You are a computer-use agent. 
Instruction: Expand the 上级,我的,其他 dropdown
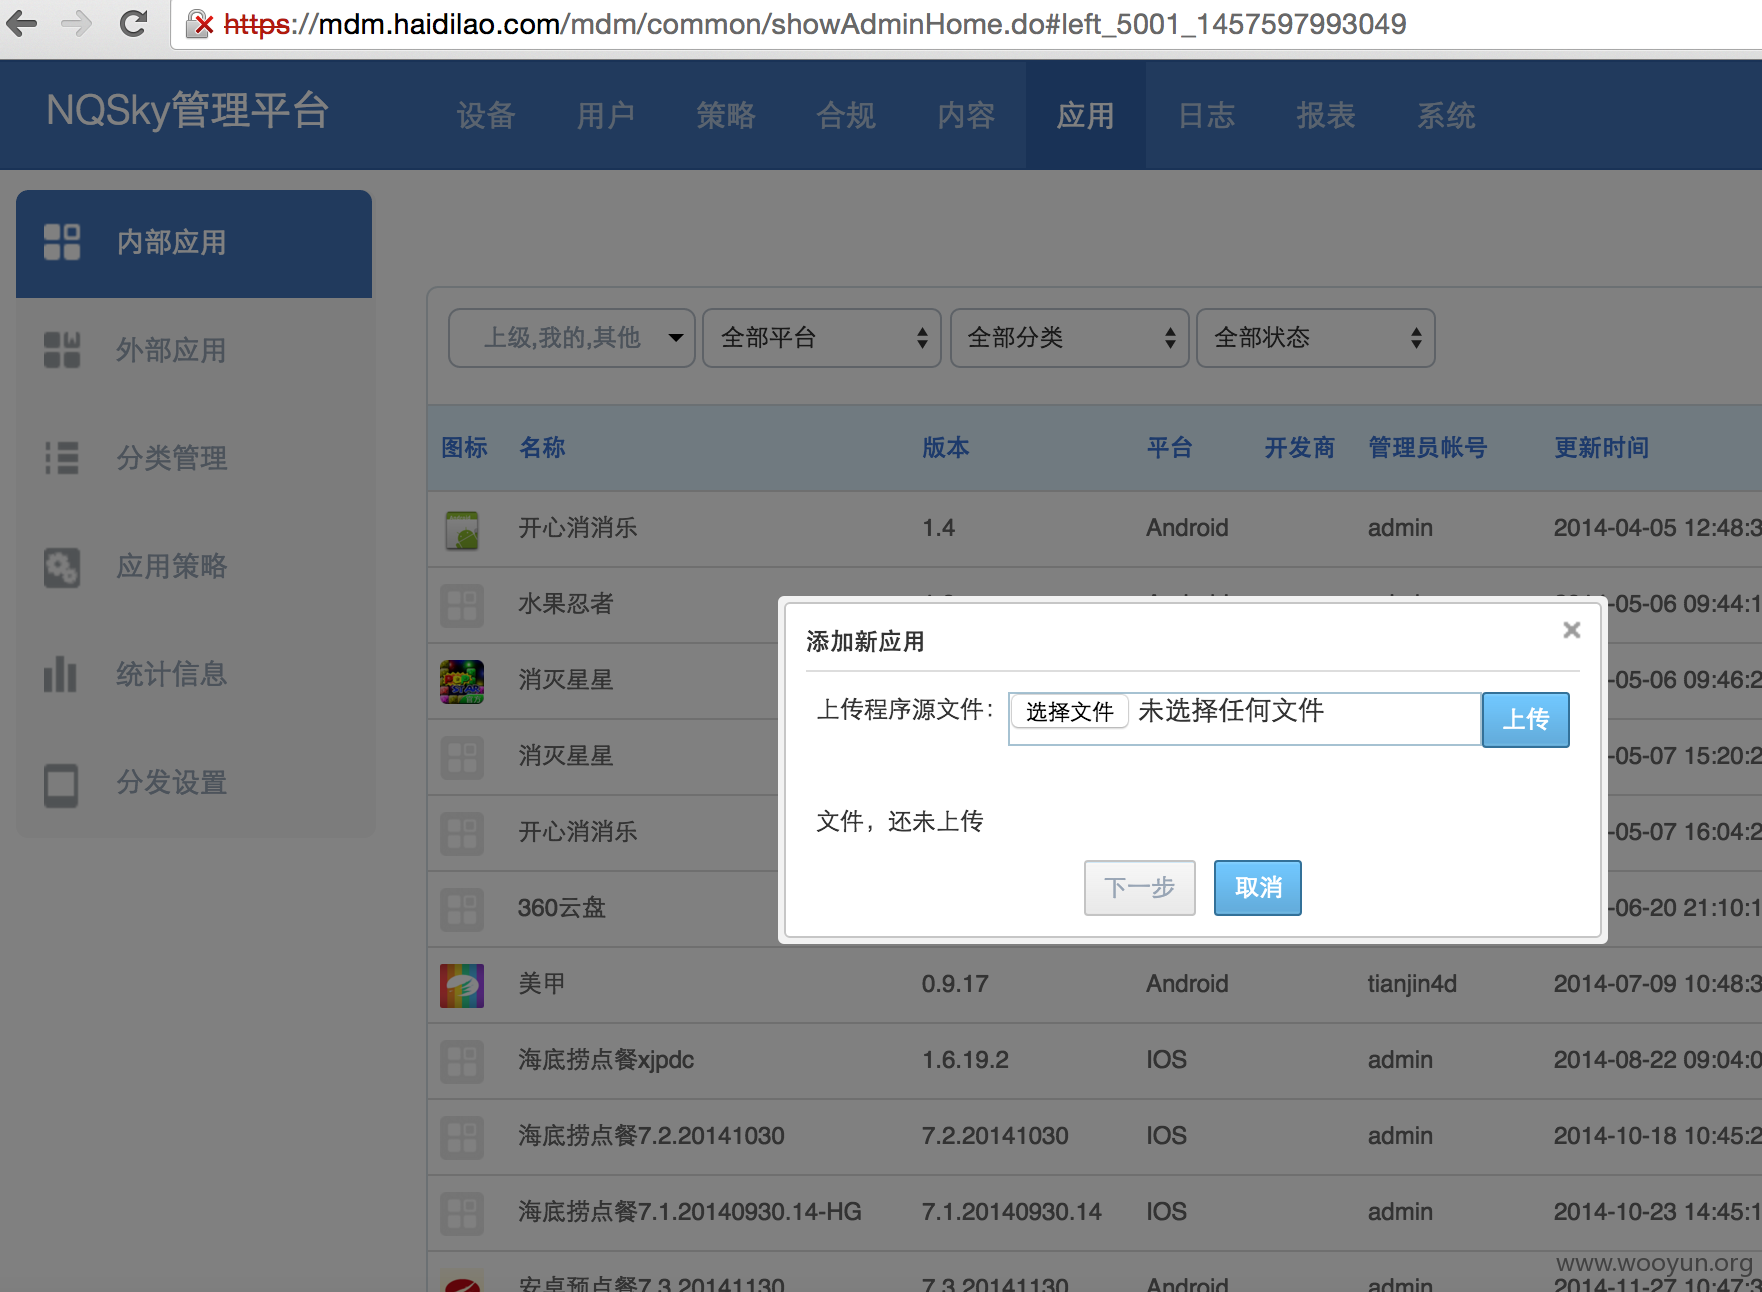point(572,338)
